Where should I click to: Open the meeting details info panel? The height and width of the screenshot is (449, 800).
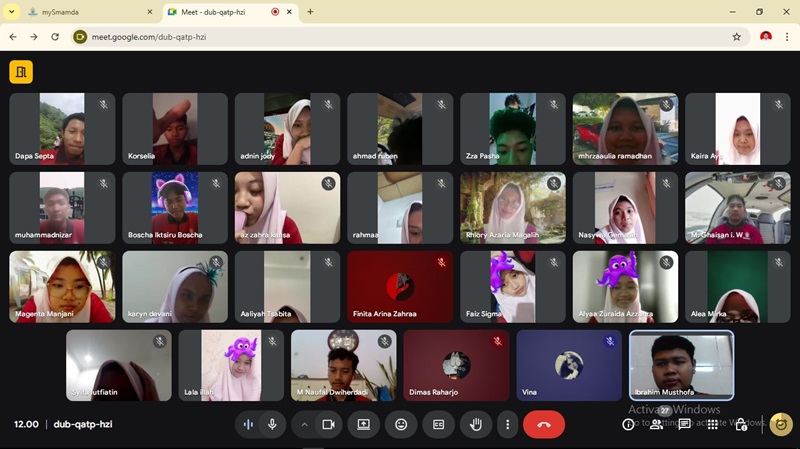point(628,424)
